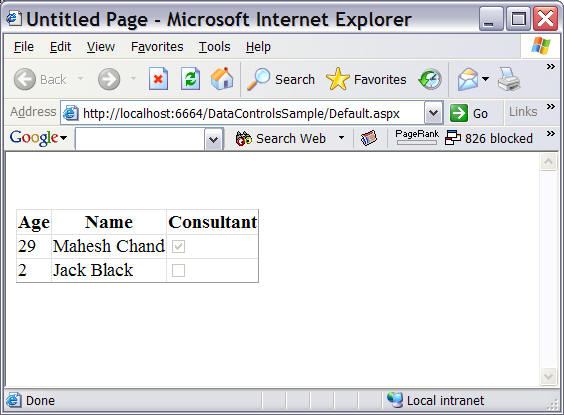Click the Mail envelope icon
This screenshot has width=564, height=415.
(468, 79)
